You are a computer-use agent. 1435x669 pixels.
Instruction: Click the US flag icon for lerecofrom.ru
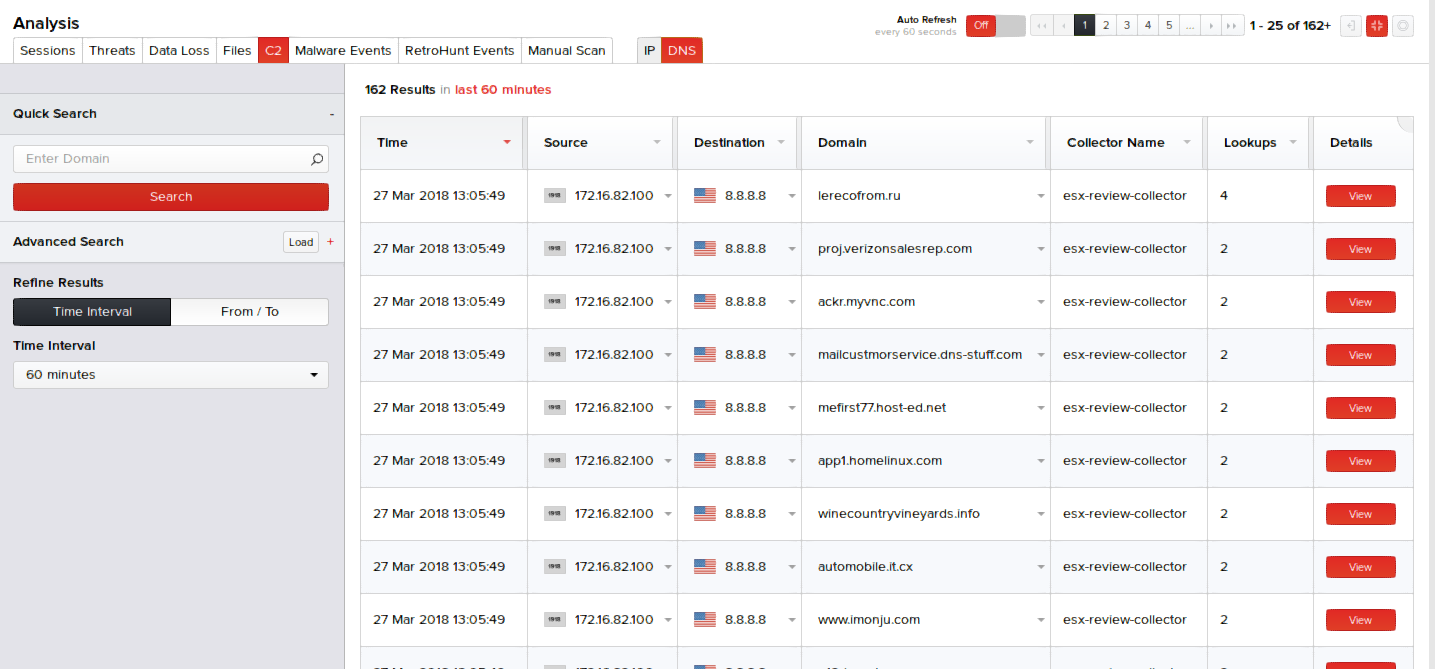[705, 196]
